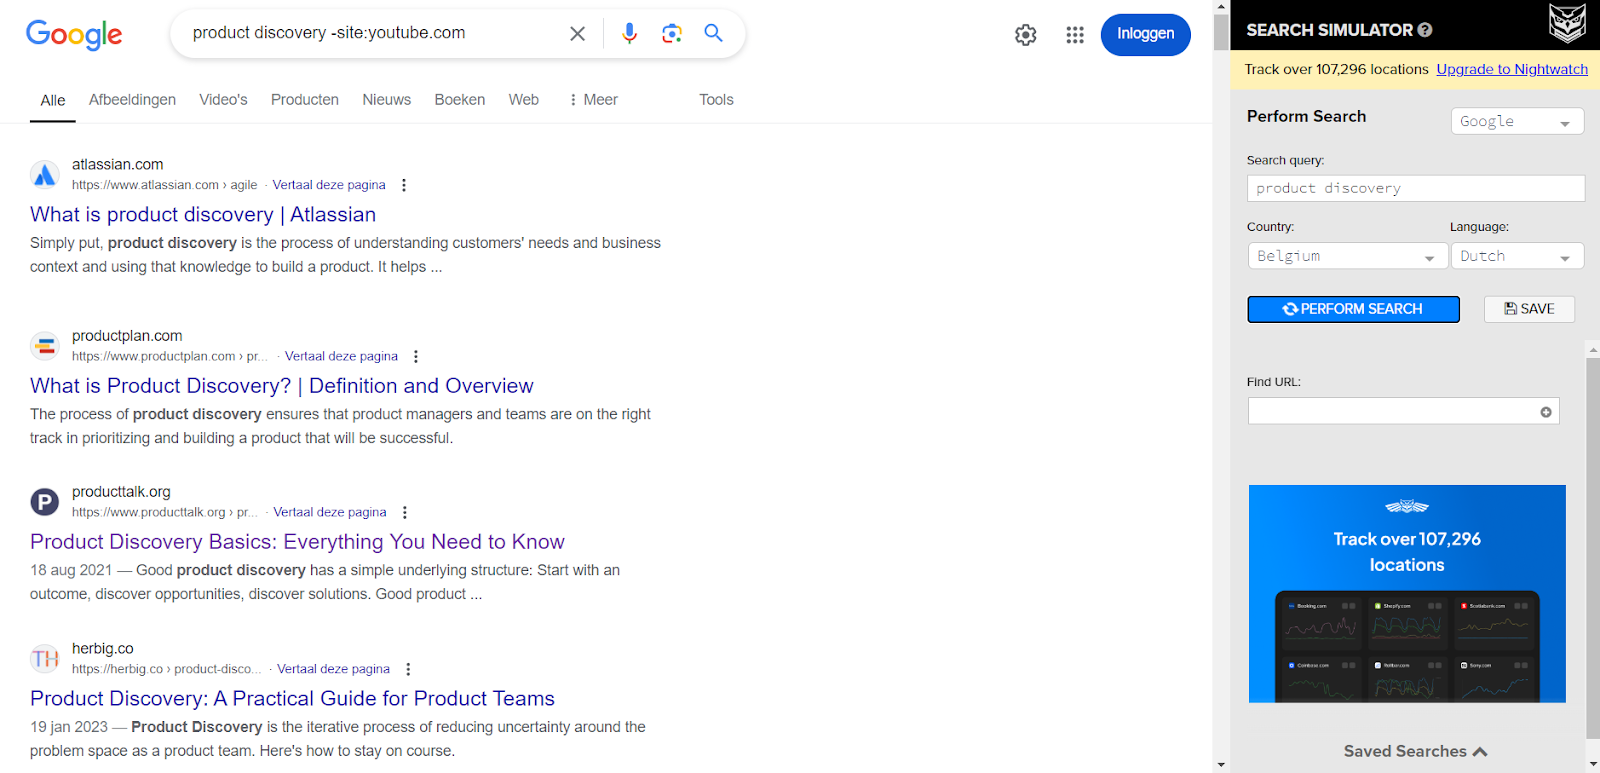Open the search engine Google dropdown

pyautogui.click(x=1516, y=121)
